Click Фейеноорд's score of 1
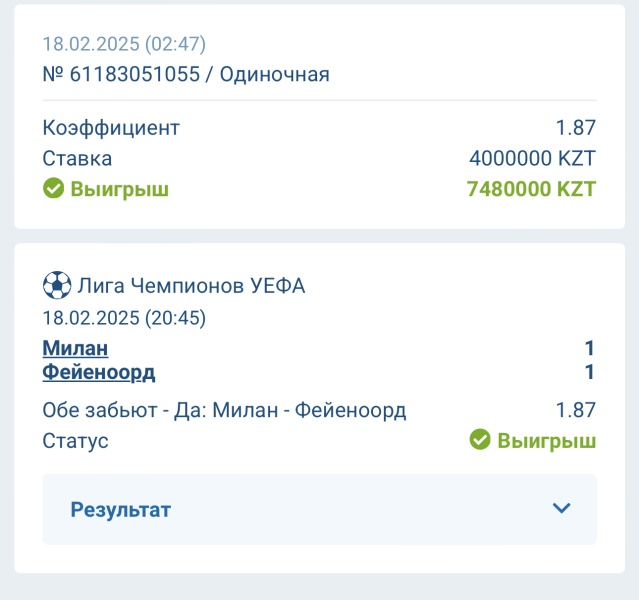The width and height of the screenshot is (639, 600). [x=589, y=372]
